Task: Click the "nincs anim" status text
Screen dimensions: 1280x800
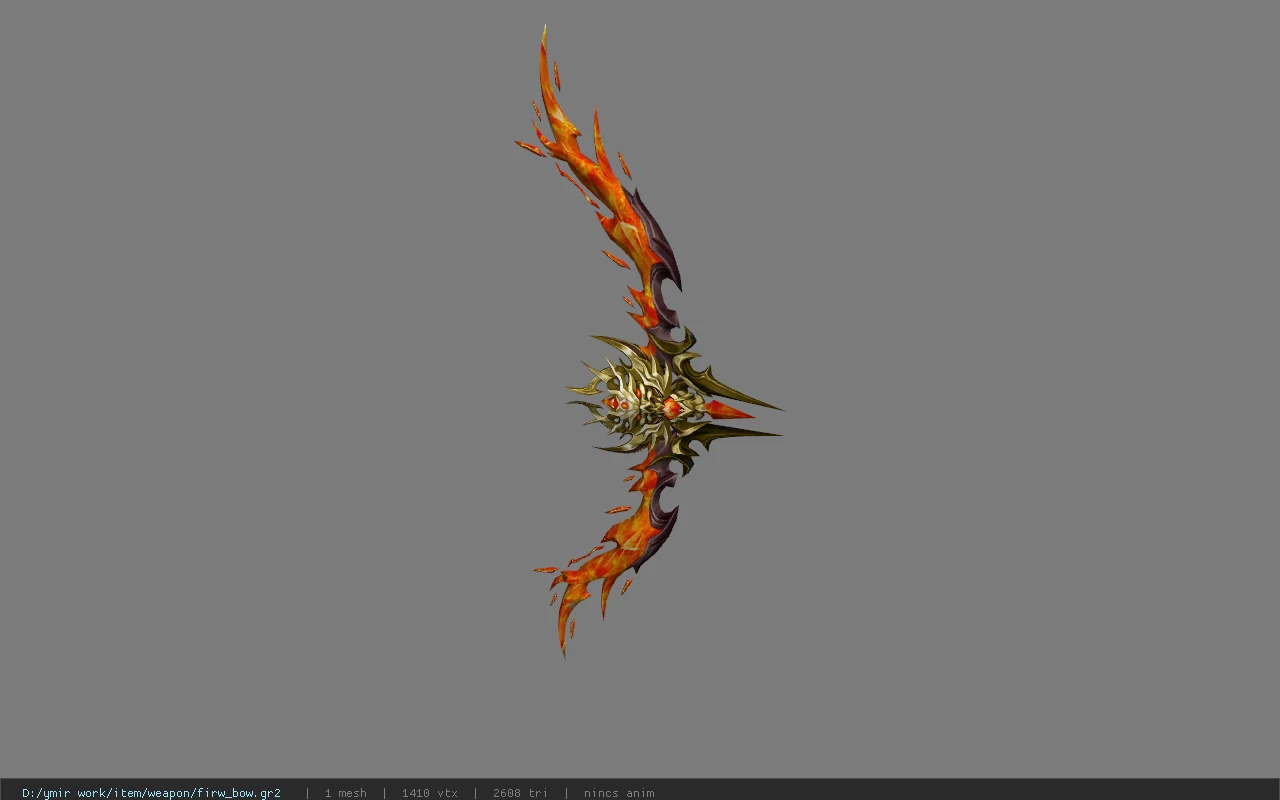Action: pyautogui.click(x=619, y=793)
